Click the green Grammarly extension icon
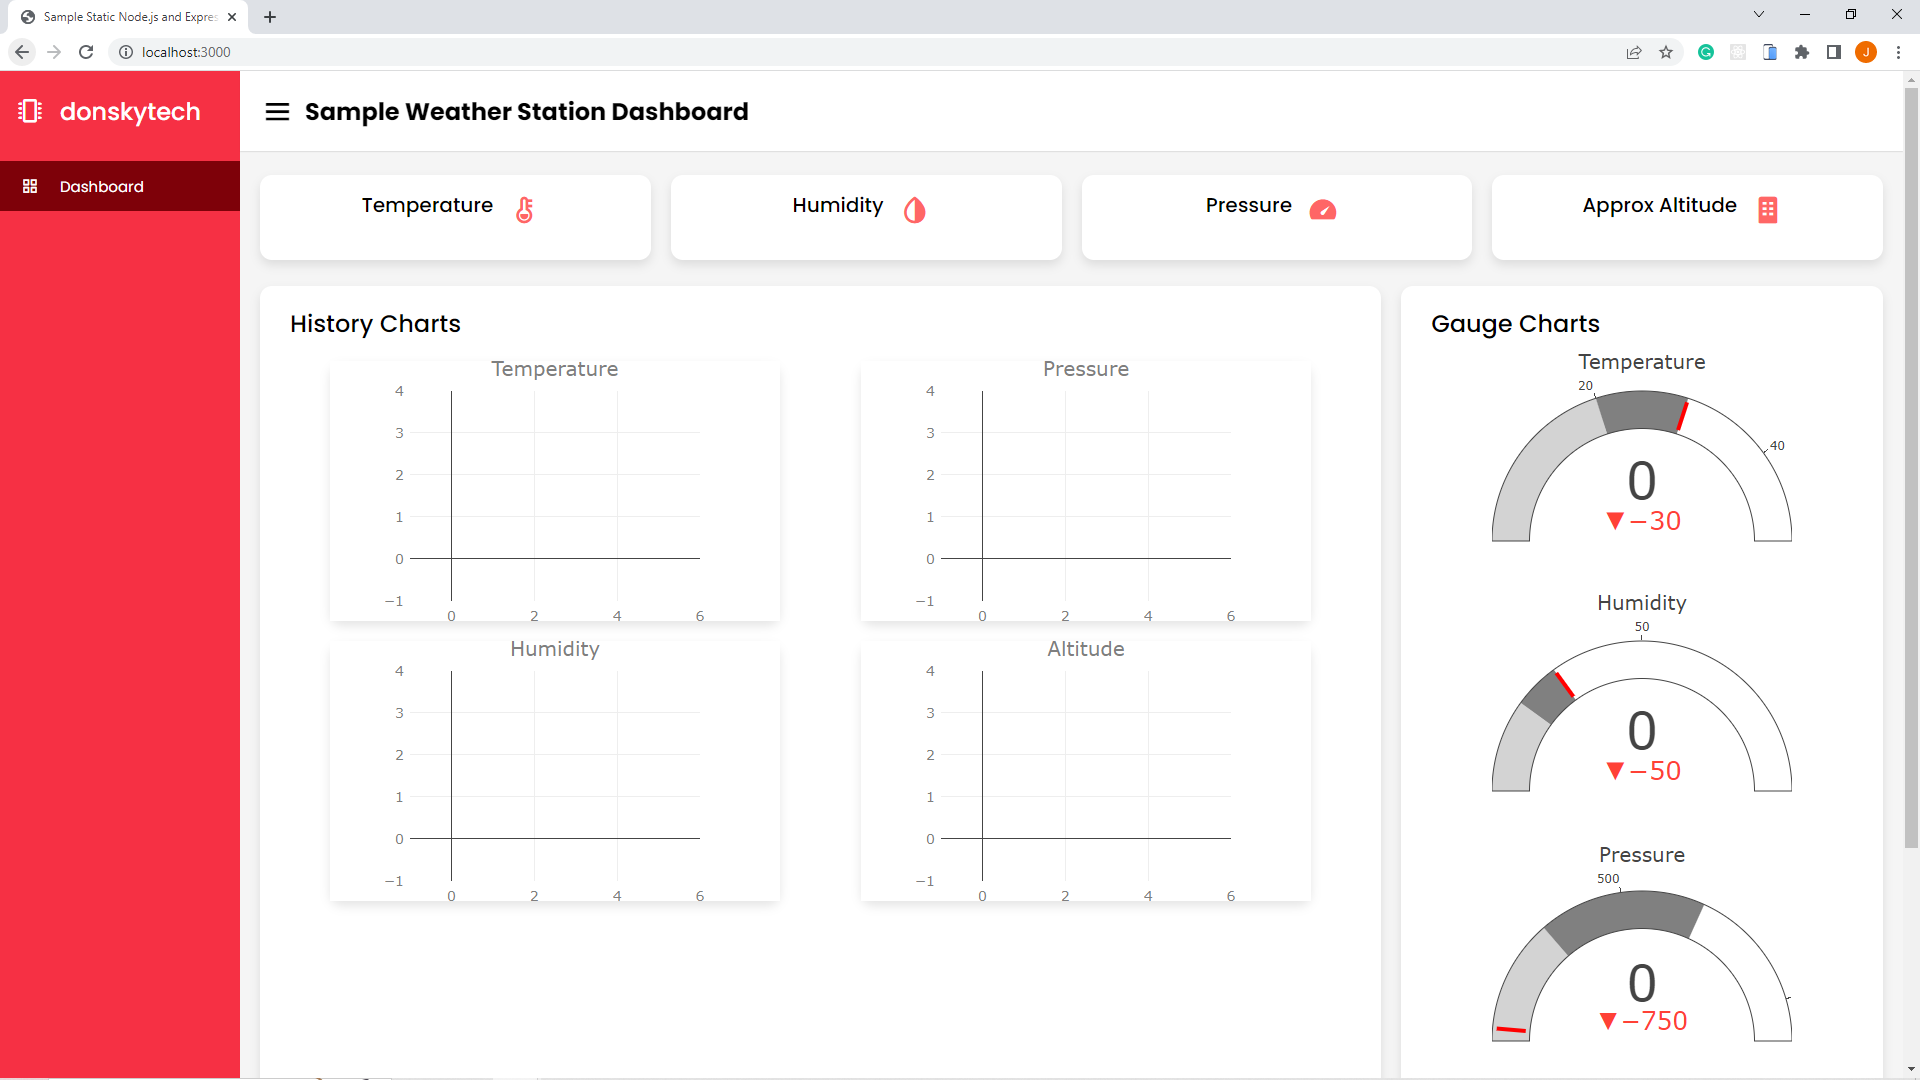1920x1080 pixels. pyautogui.click(x=1706, y=52)
